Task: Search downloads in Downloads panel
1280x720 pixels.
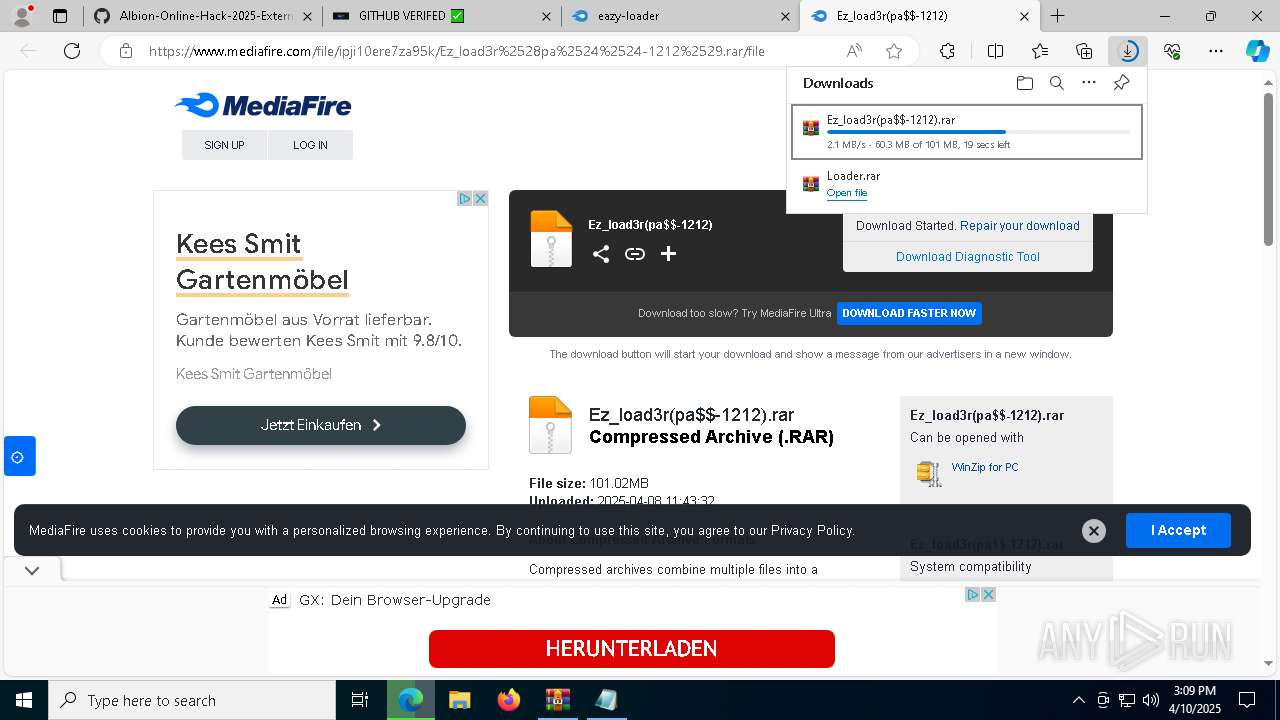Action: coord(1056,83)
